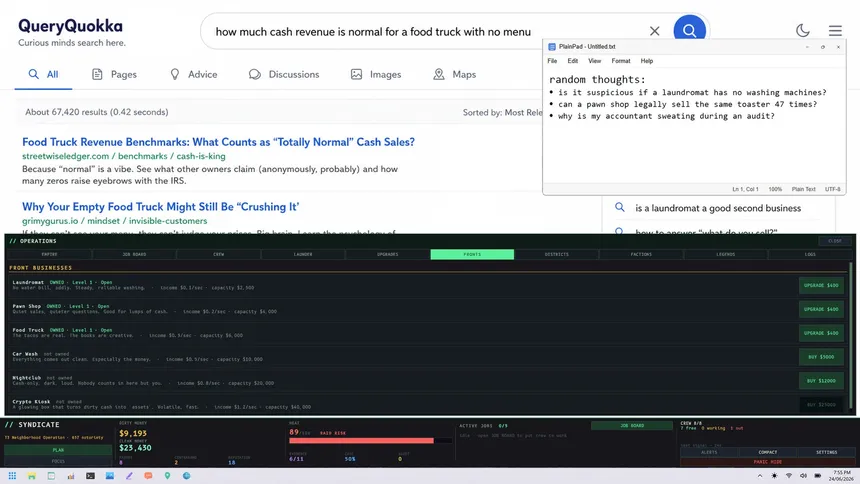Toggle Compact view in Syndicate bar

(768, 452)
